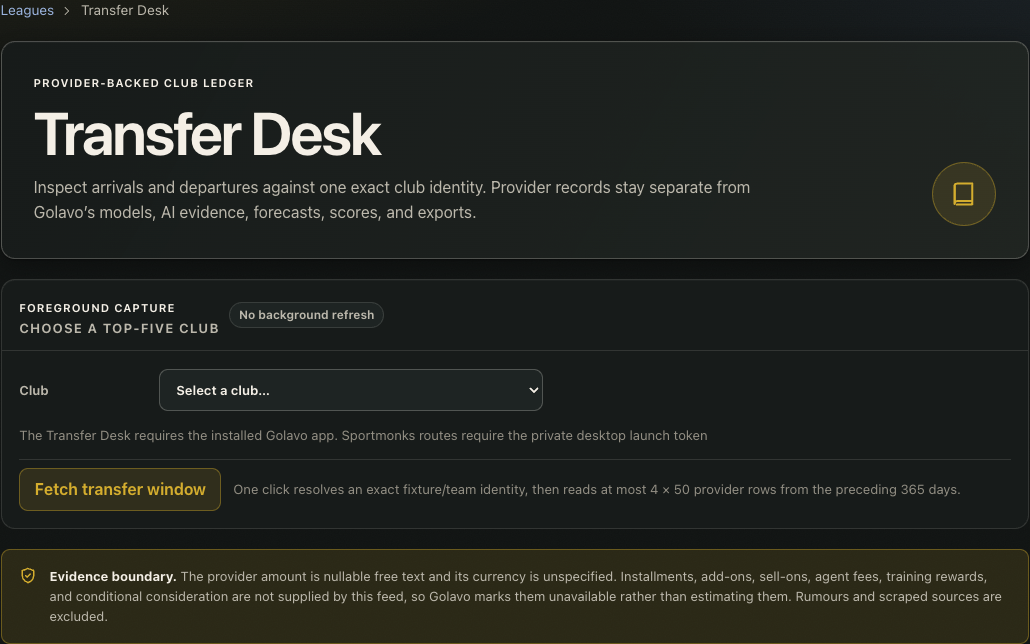Open the Select a club dropdown
This screenshot has width=1030, height=644.
351,390
